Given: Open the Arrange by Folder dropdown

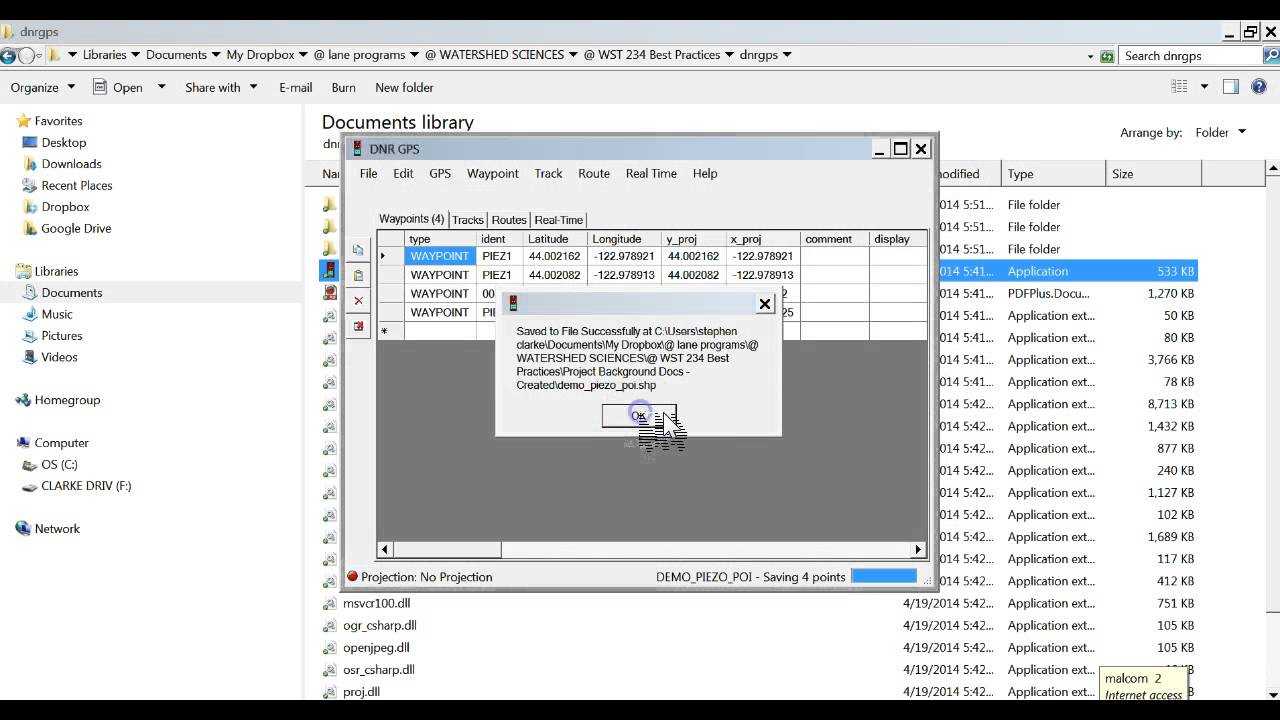Looking at the screenshot, I should click(1221, 132).
